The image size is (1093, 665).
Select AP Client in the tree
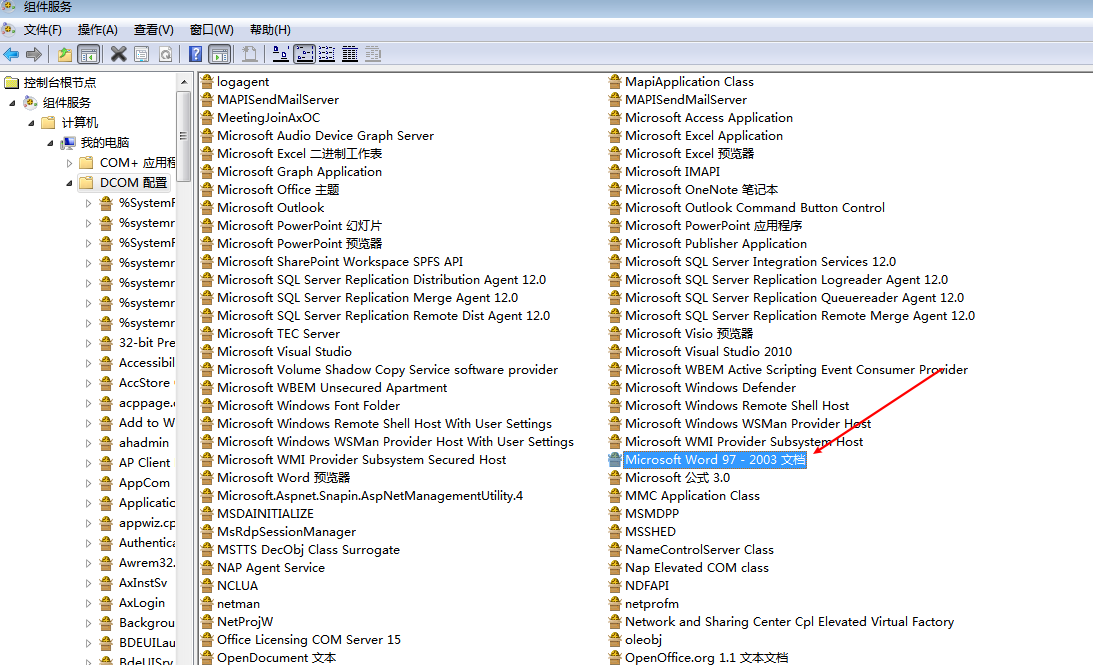click(x=144, y=463)
